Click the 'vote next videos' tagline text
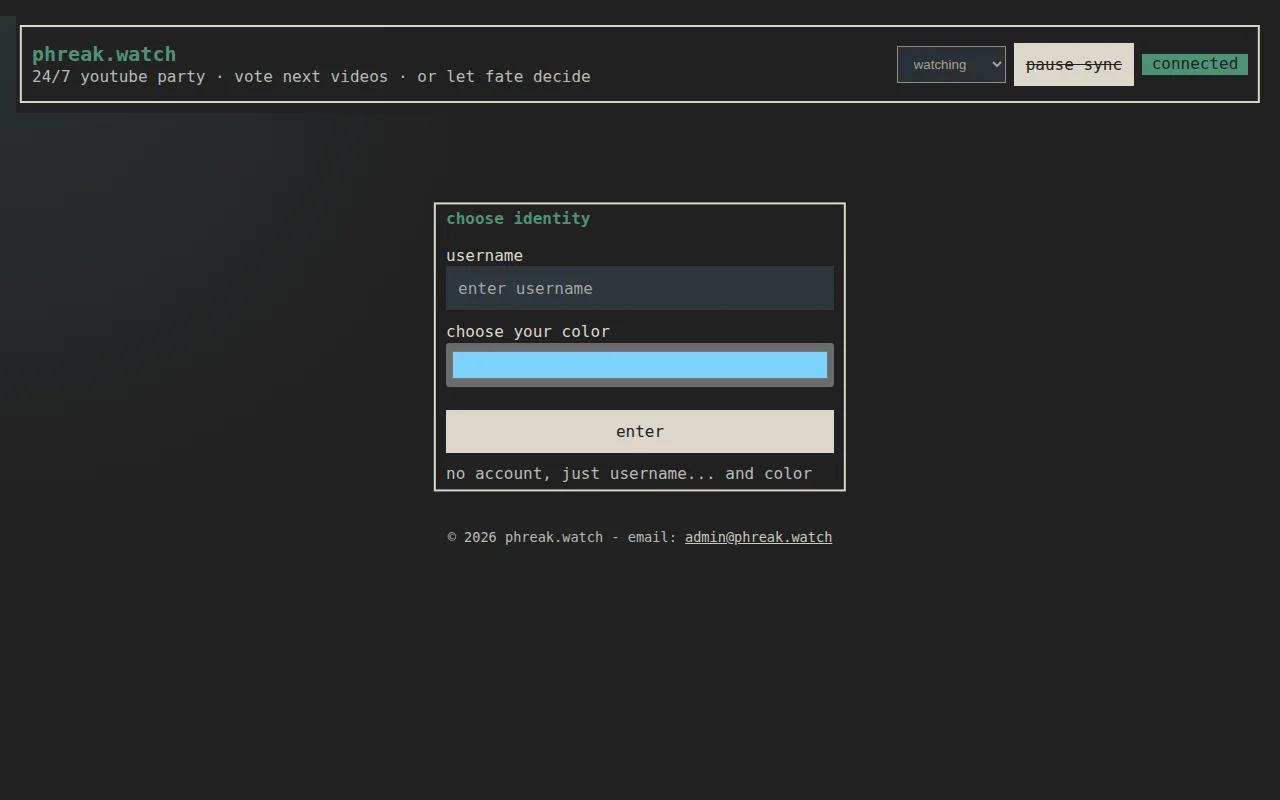 click(311, 77)
